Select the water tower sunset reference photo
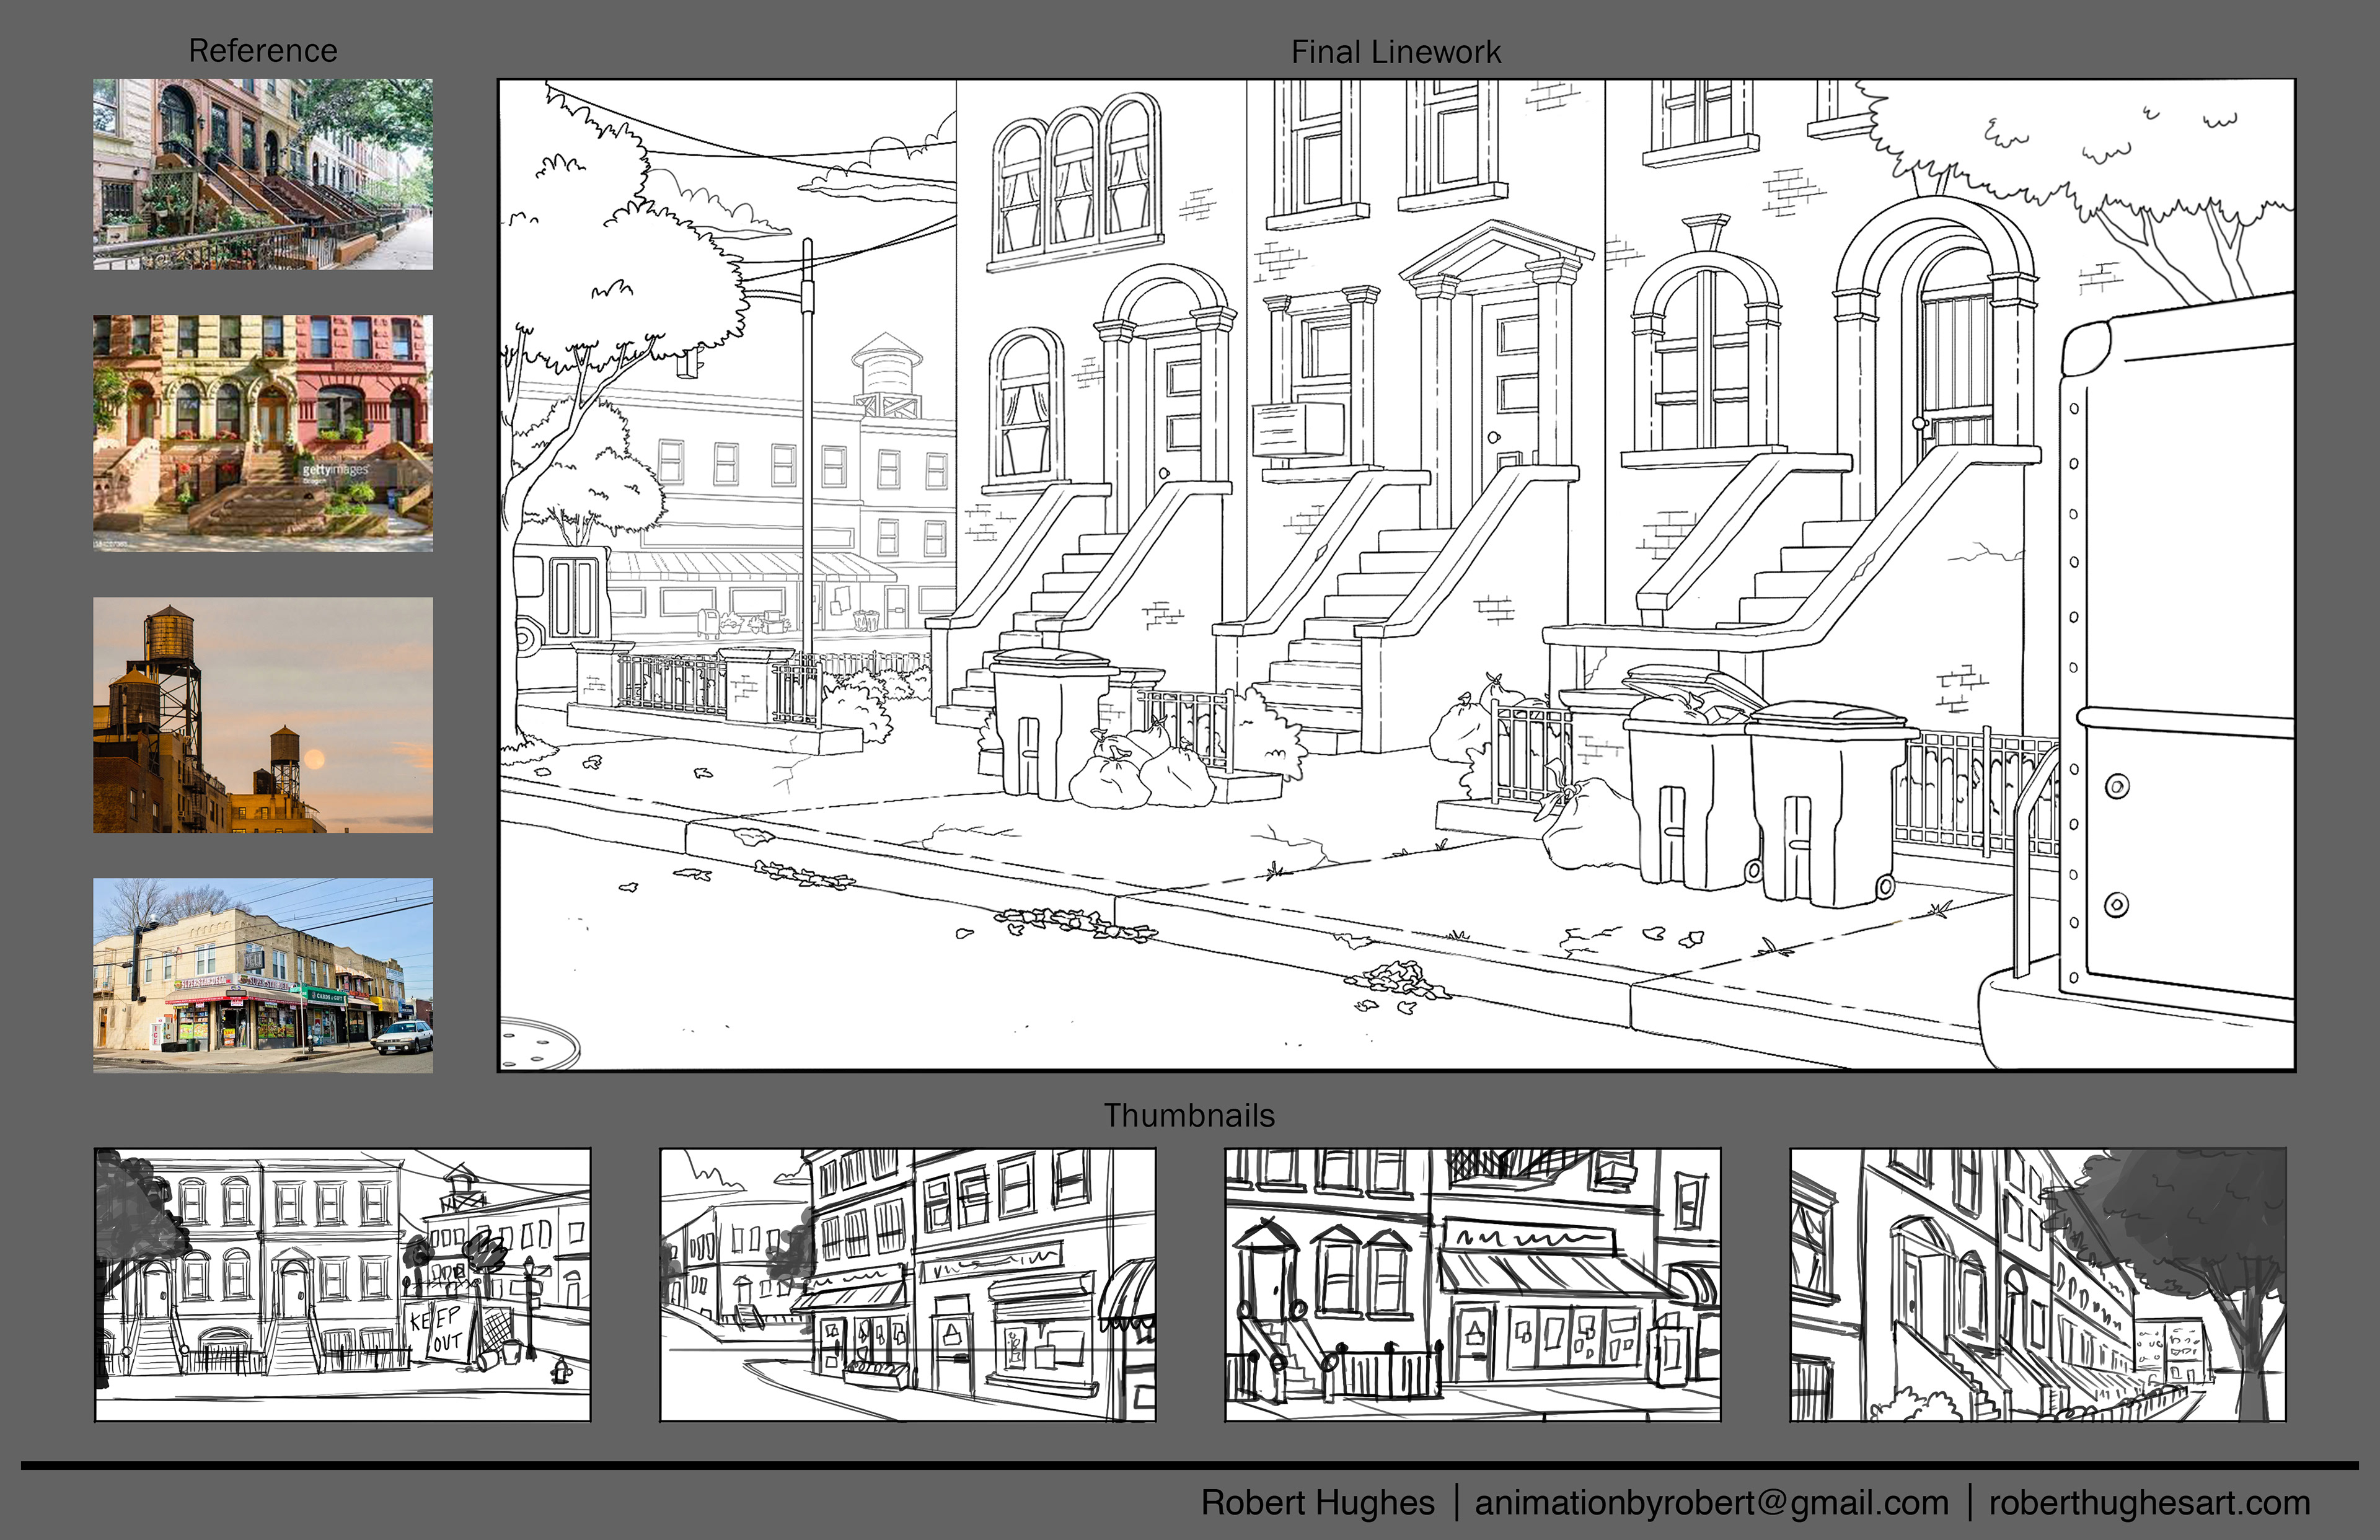The width and height of the screenshot is (2380, 1540). pos(263,715)
